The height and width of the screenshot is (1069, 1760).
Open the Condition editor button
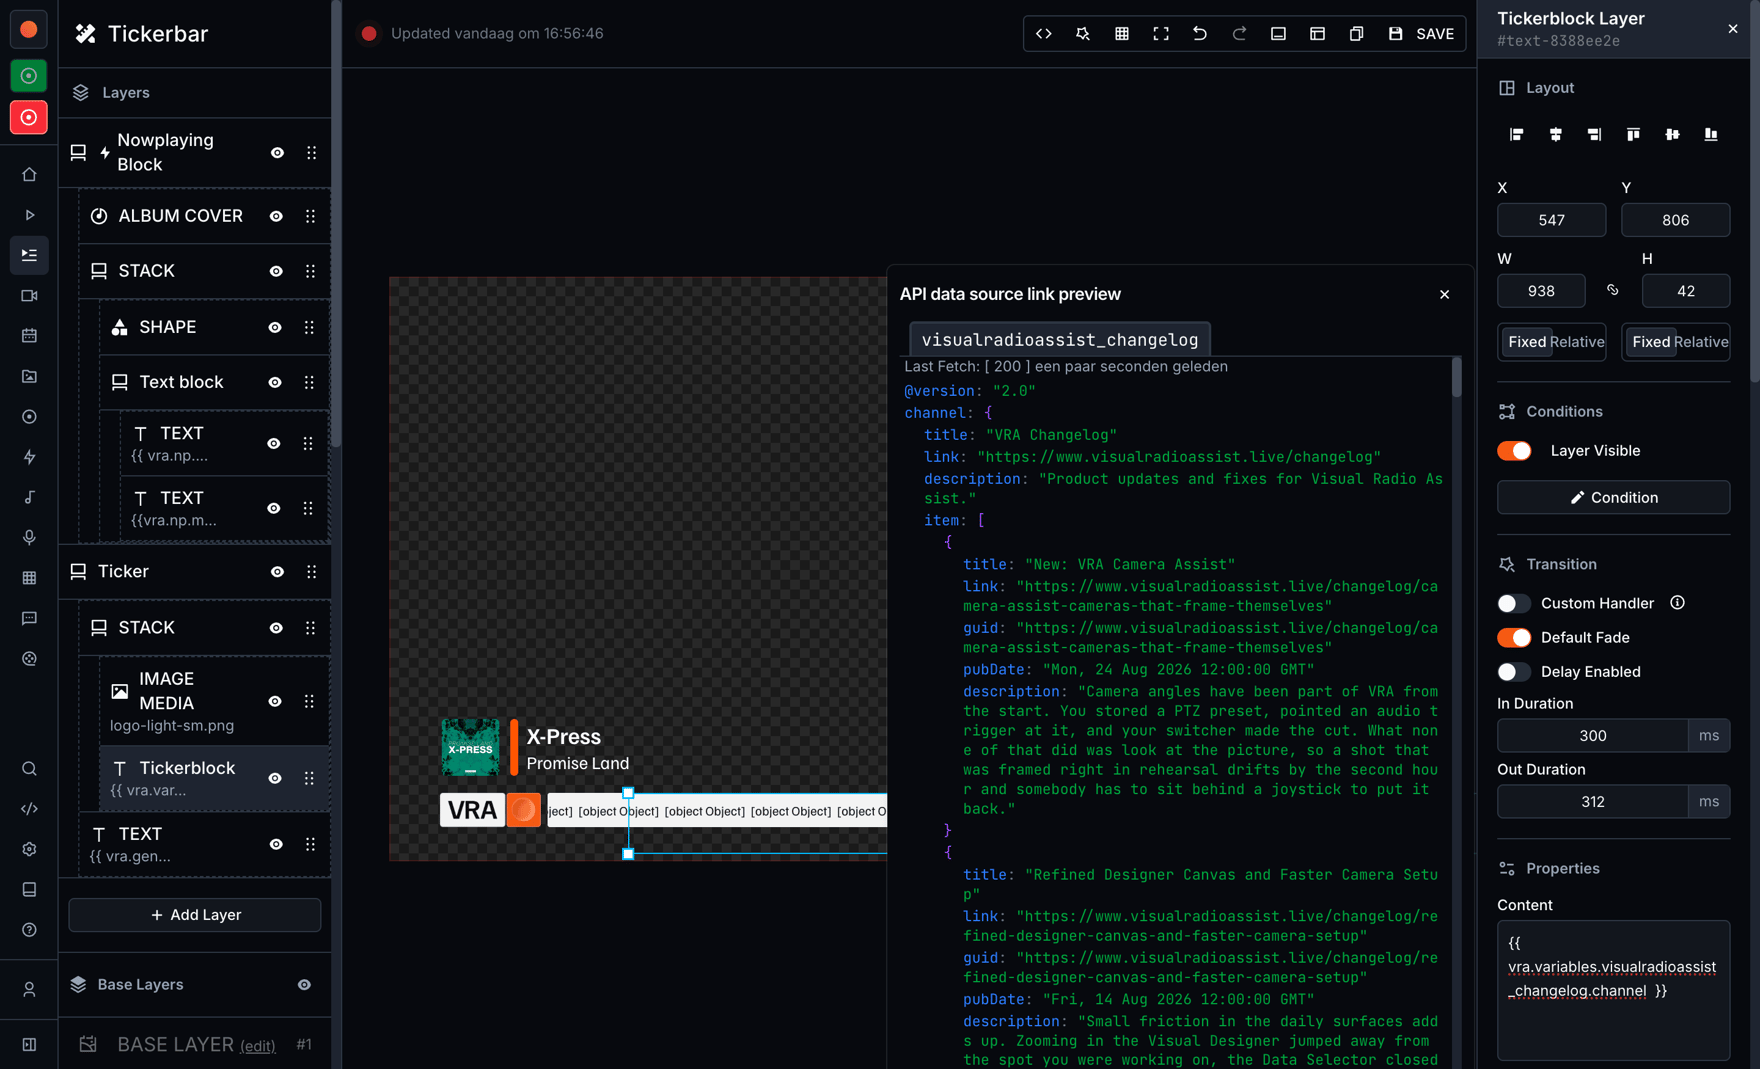pyautogui.click(x=1613, y=498)
